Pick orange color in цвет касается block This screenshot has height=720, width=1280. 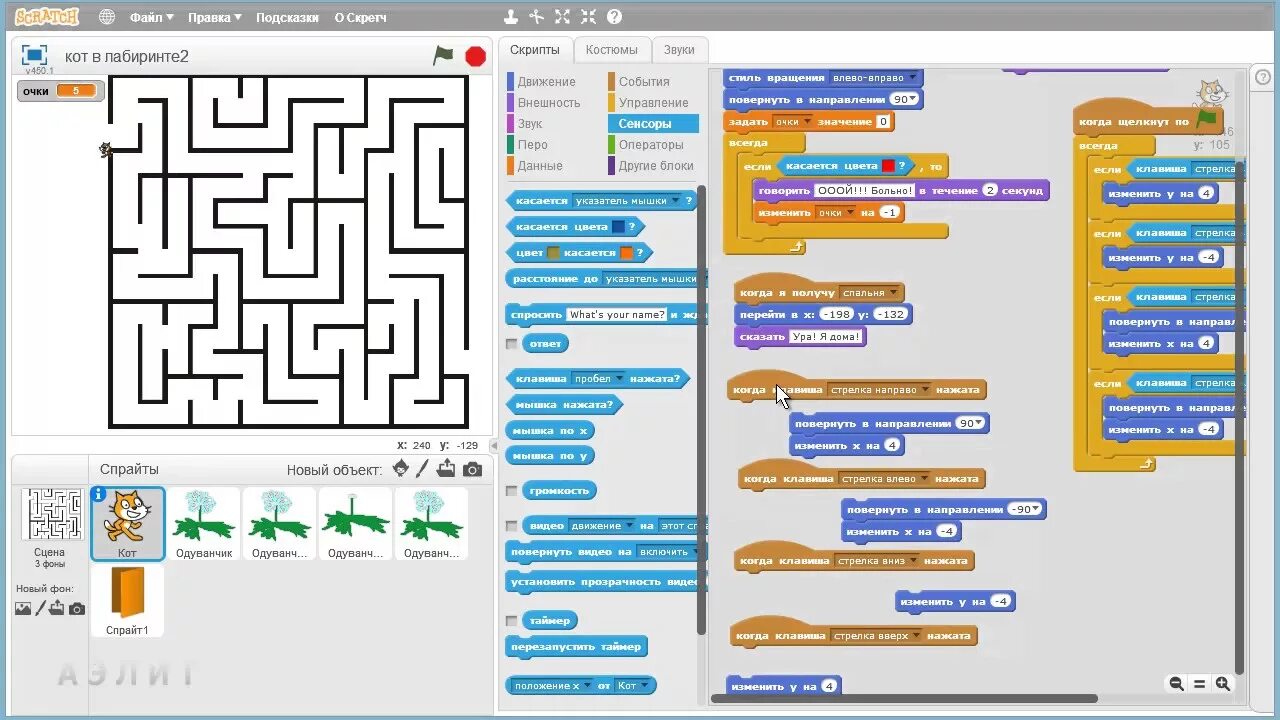click(x=626, y=253)
